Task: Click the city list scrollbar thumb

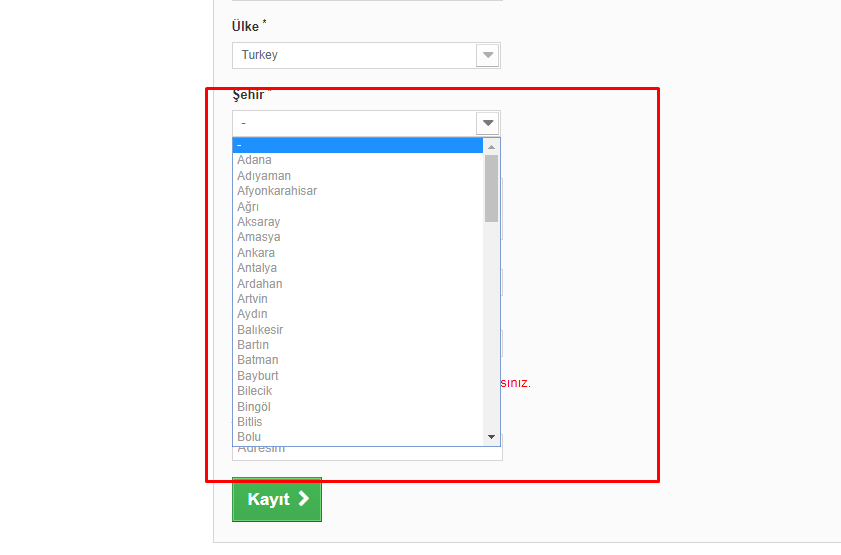Action: (491, 187)
